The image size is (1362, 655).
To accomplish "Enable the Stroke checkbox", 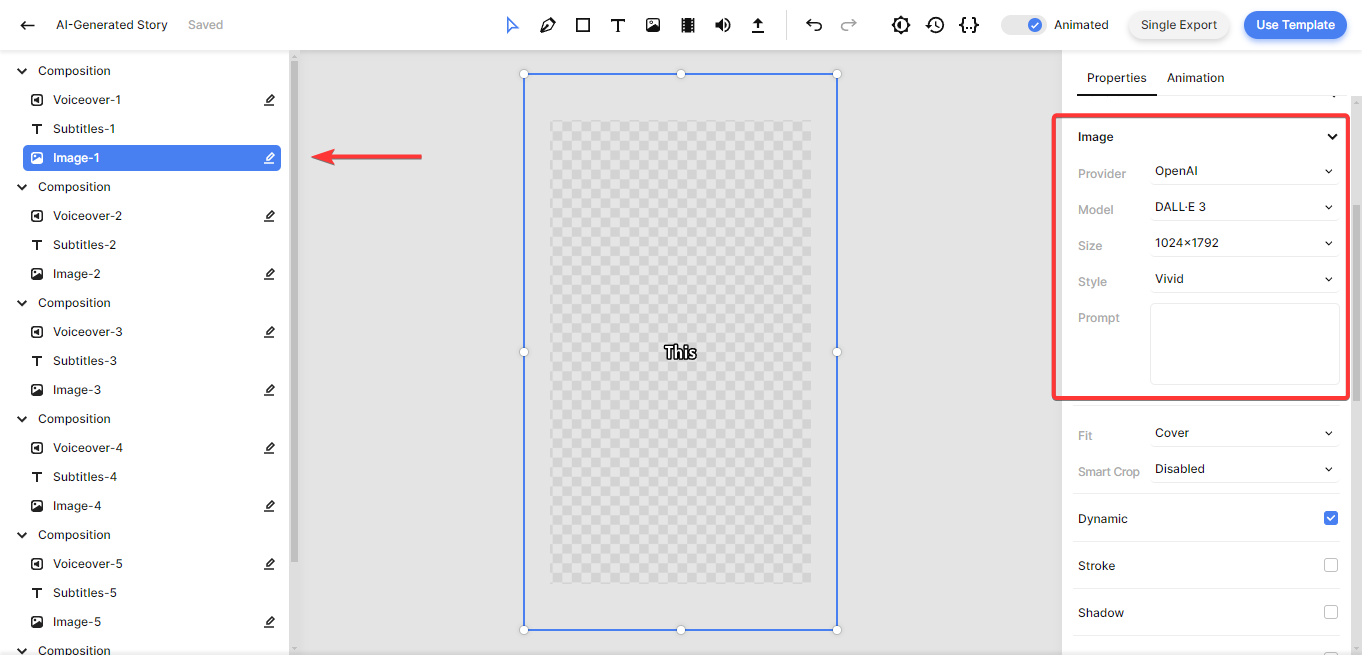I will pyautogui.click(x=1330, y=565).
